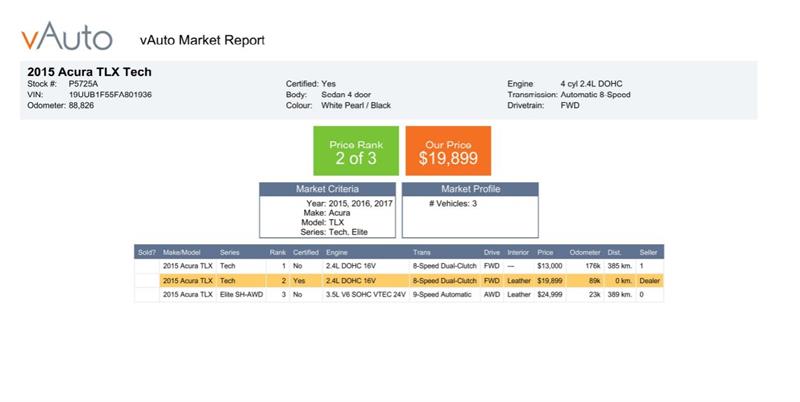Click the Certified: Yes field
Screen dimensions: 800x402
coord(311,84)
